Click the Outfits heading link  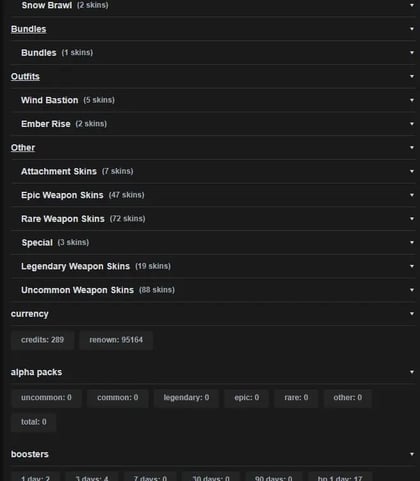[x=25, y=77]
